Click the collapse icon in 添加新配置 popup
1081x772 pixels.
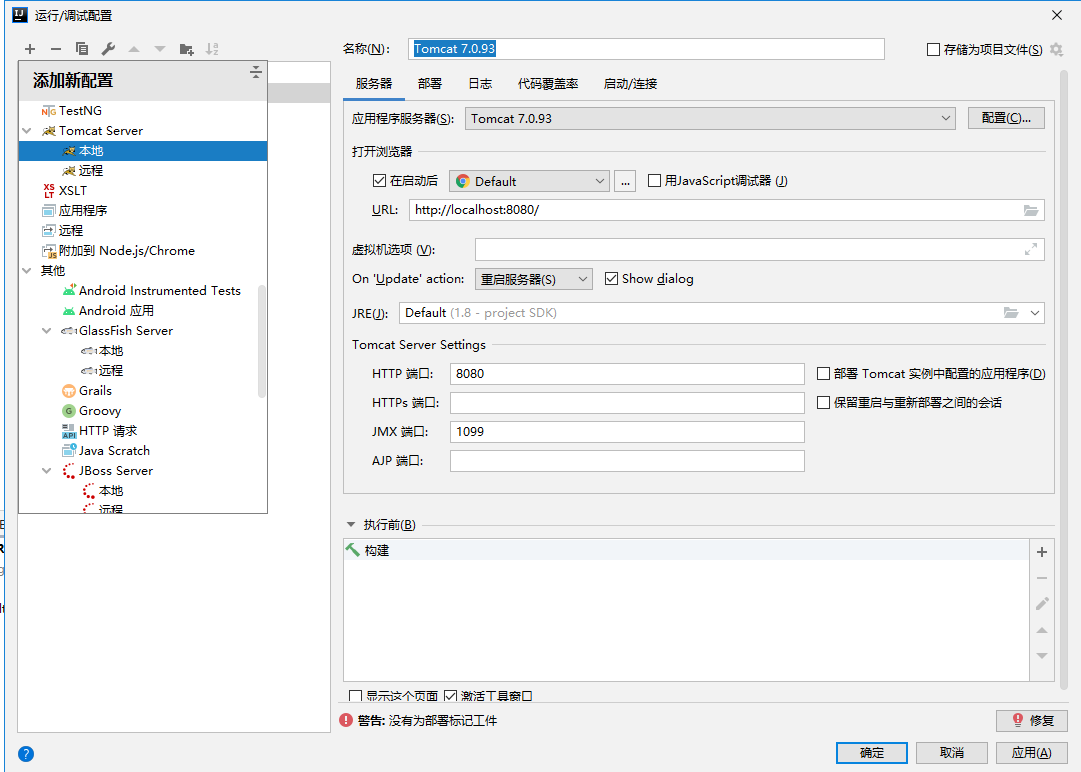coord(256,72)
